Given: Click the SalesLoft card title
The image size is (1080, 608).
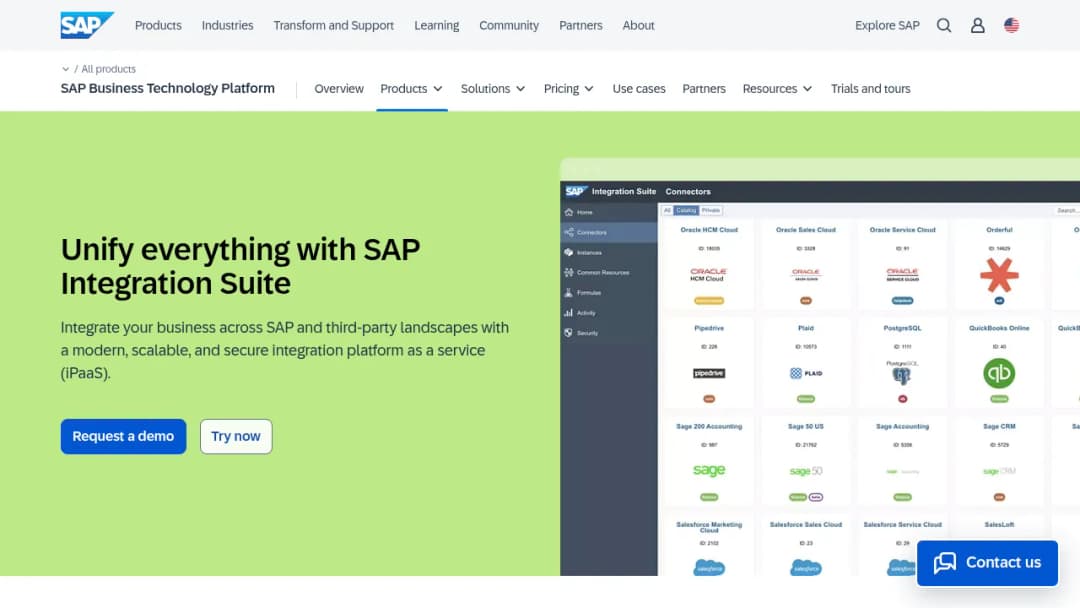Looking at the screenshot, I should point(999,524).
